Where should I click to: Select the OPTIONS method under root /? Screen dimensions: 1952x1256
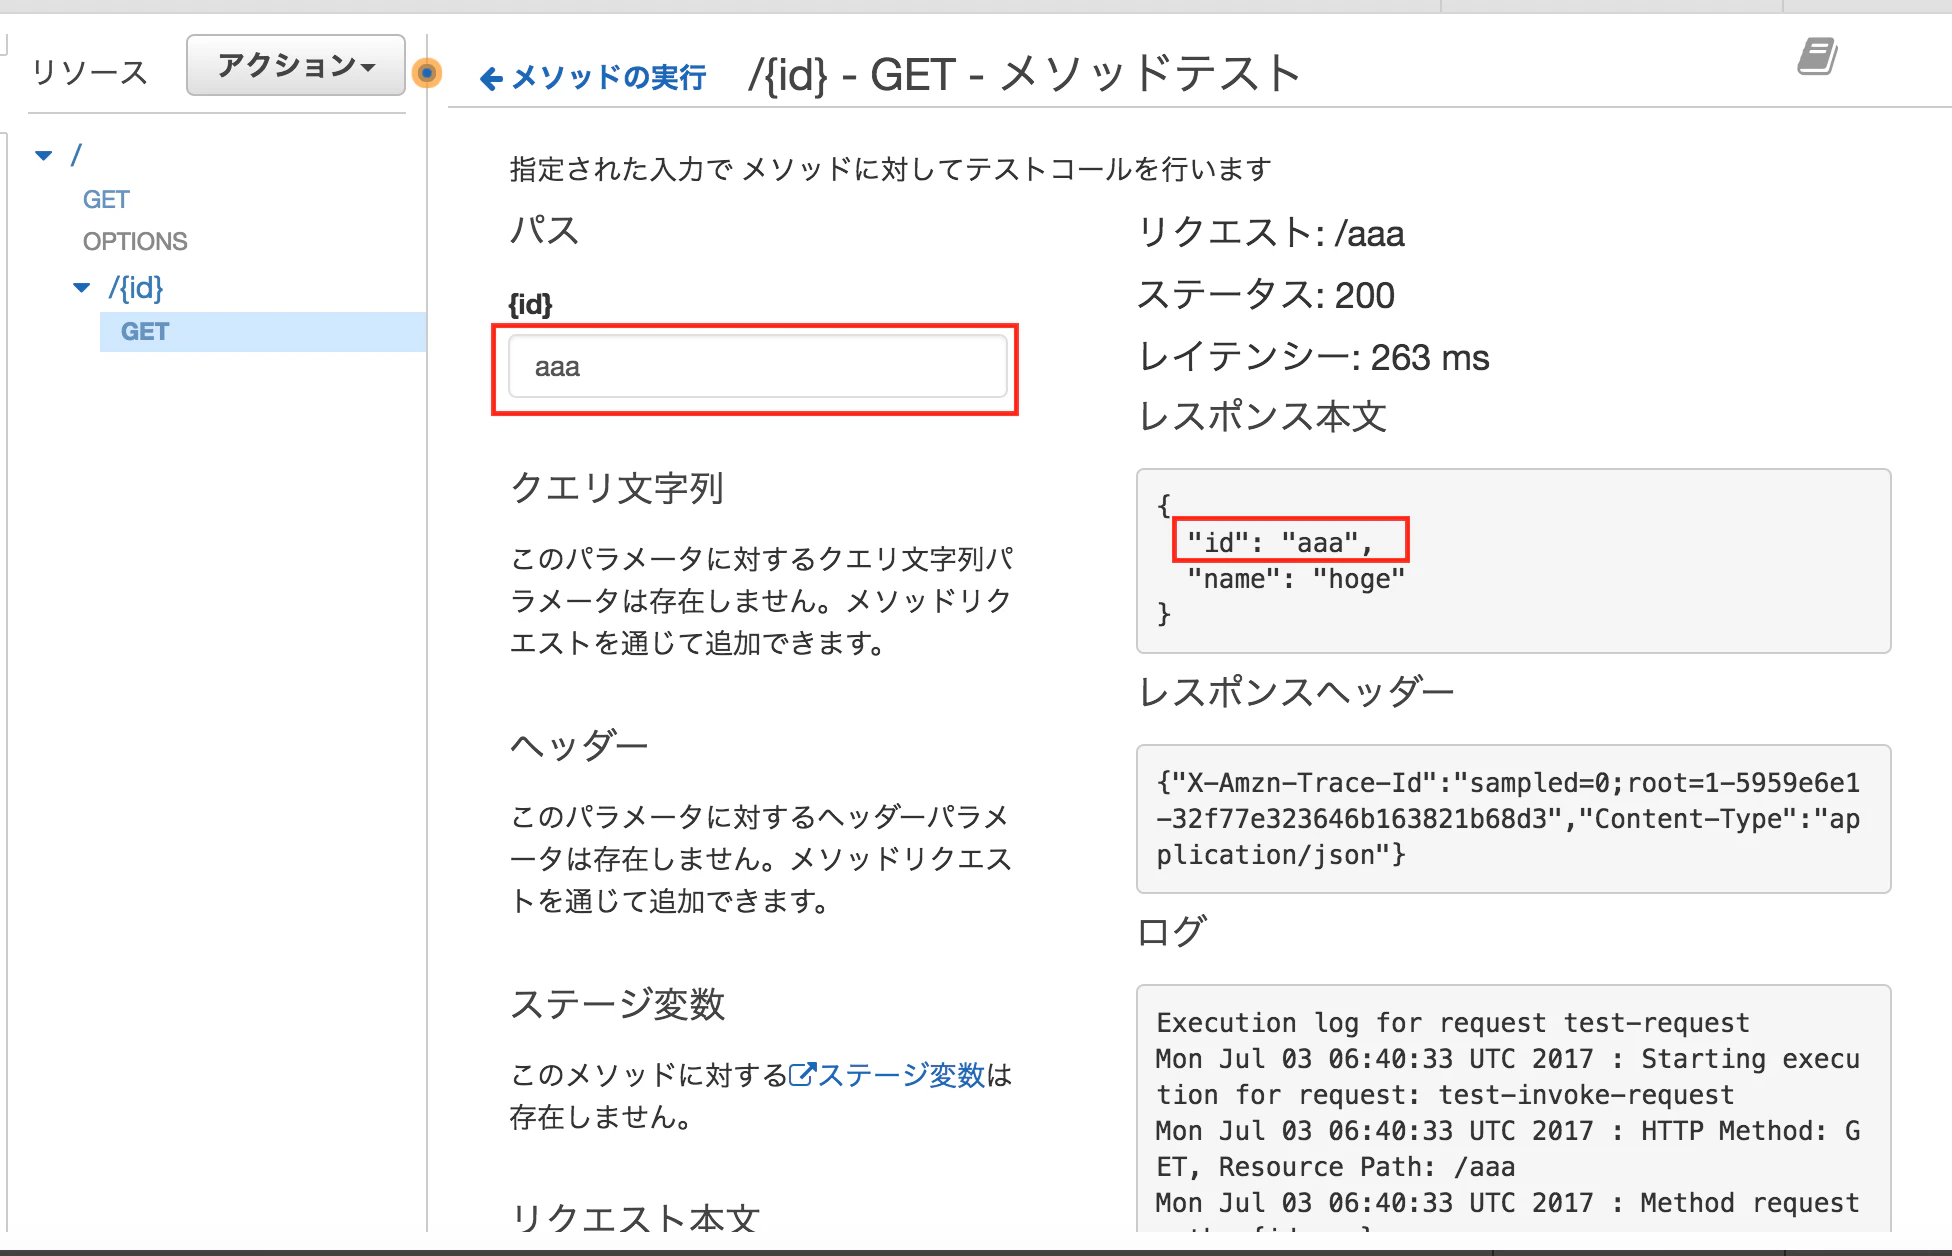pos(135,242)
